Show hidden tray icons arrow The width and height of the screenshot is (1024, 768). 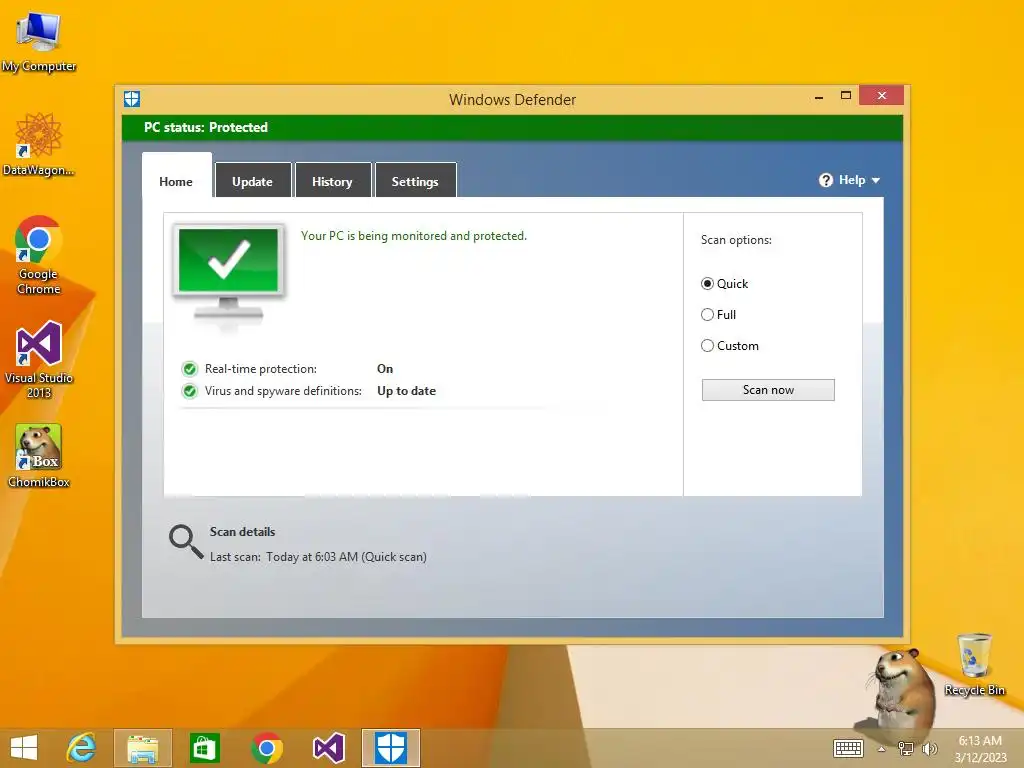point(882,748)
